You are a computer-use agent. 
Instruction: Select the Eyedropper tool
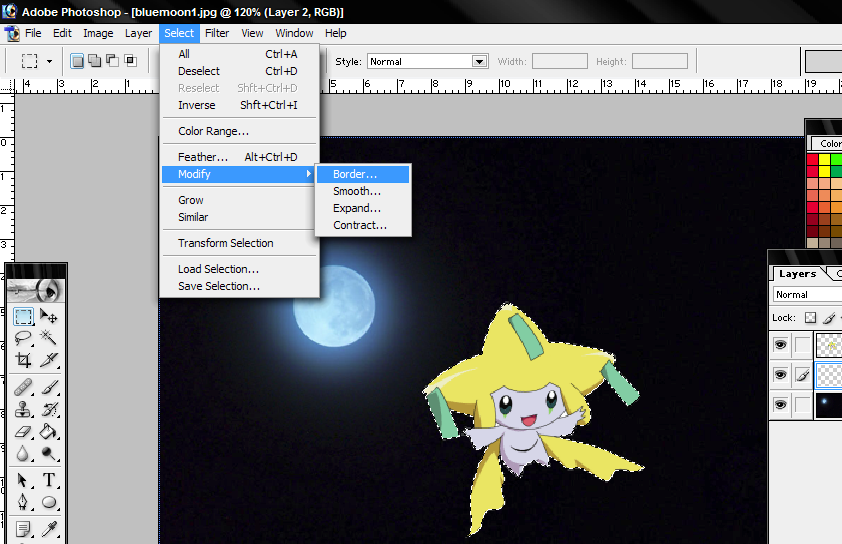coord(49,529)
